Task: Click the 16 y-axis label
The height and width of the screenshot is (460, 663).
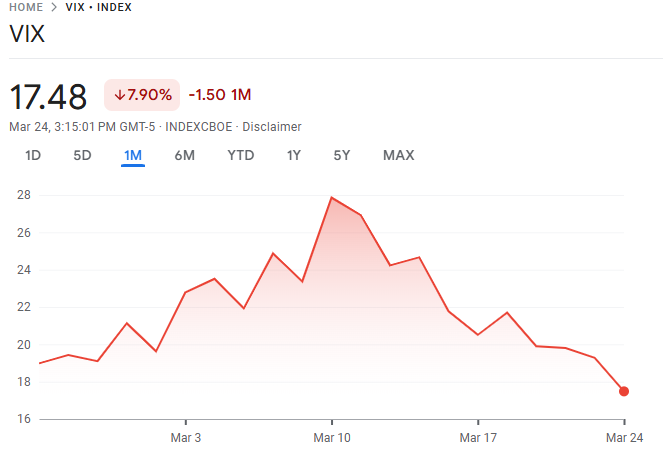Action: [x=24, y=419]
